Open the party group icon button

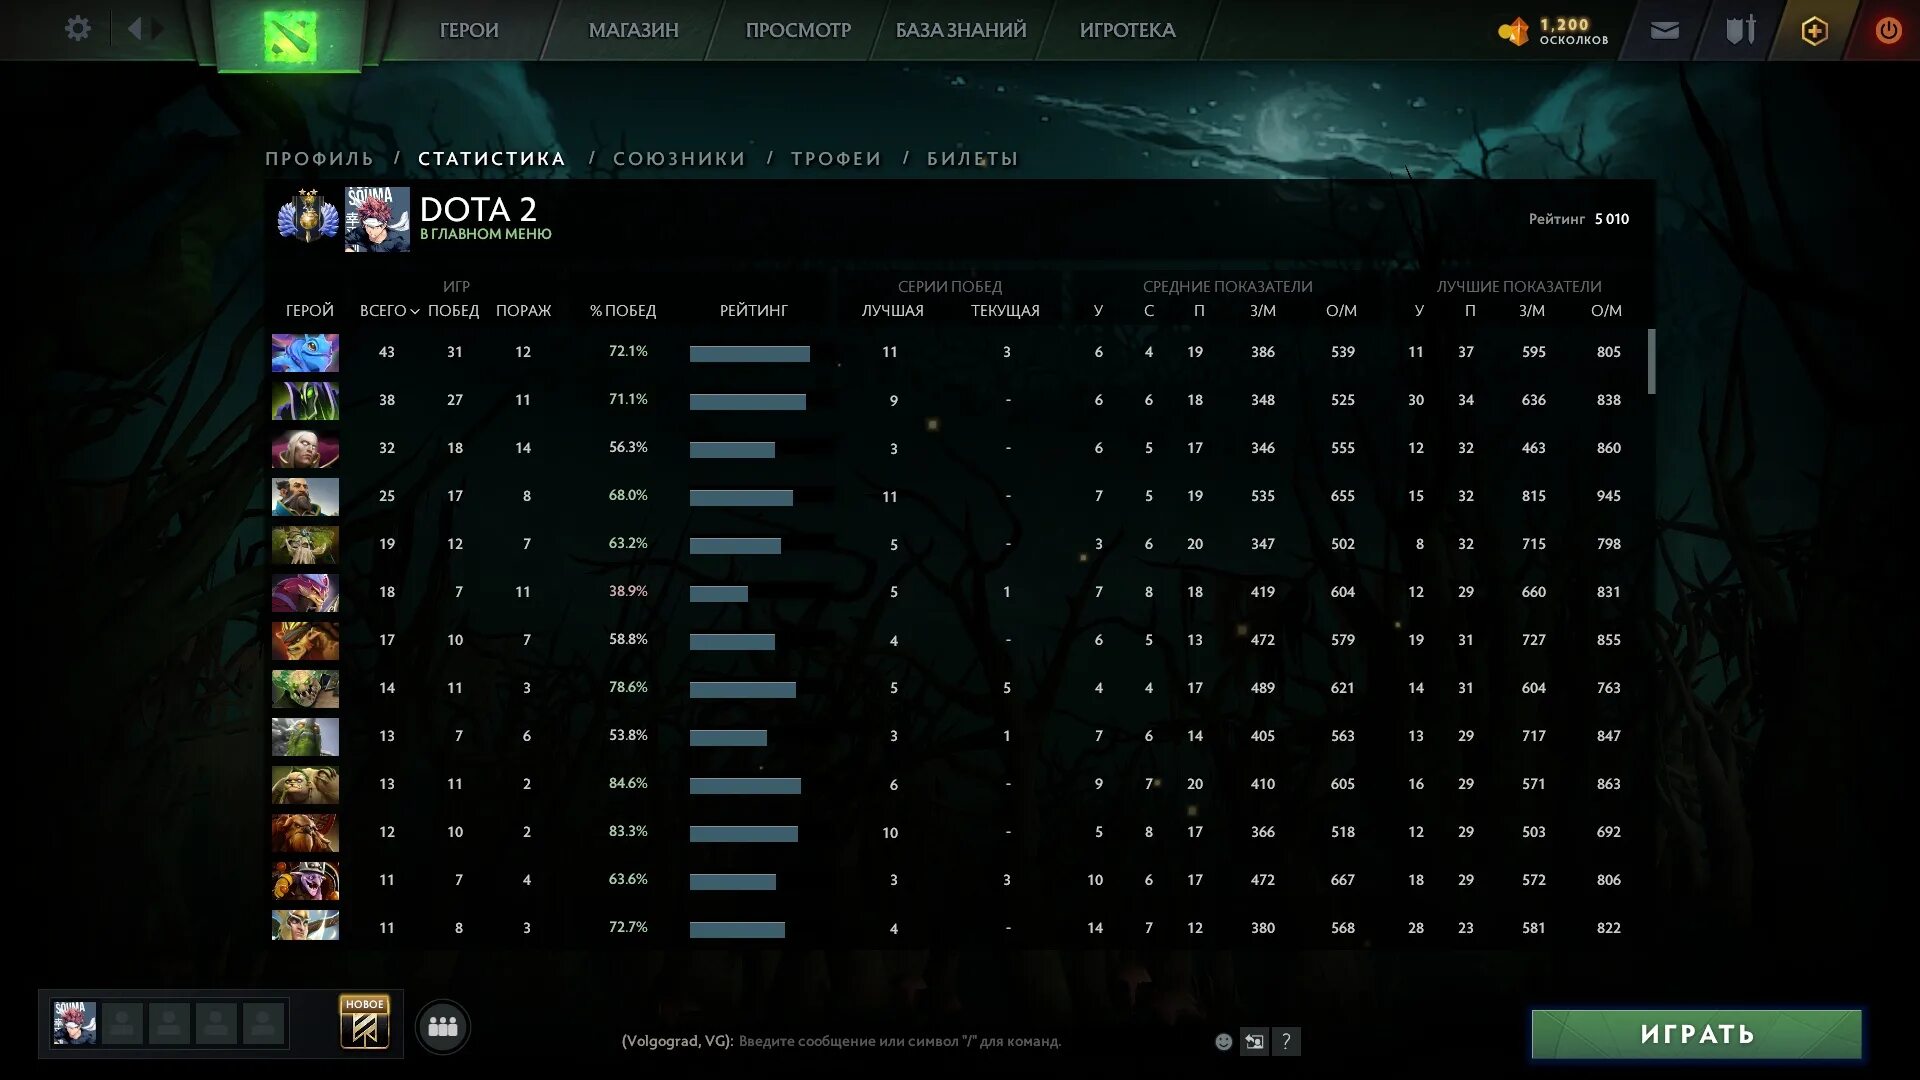click(x=442, y=1027)
